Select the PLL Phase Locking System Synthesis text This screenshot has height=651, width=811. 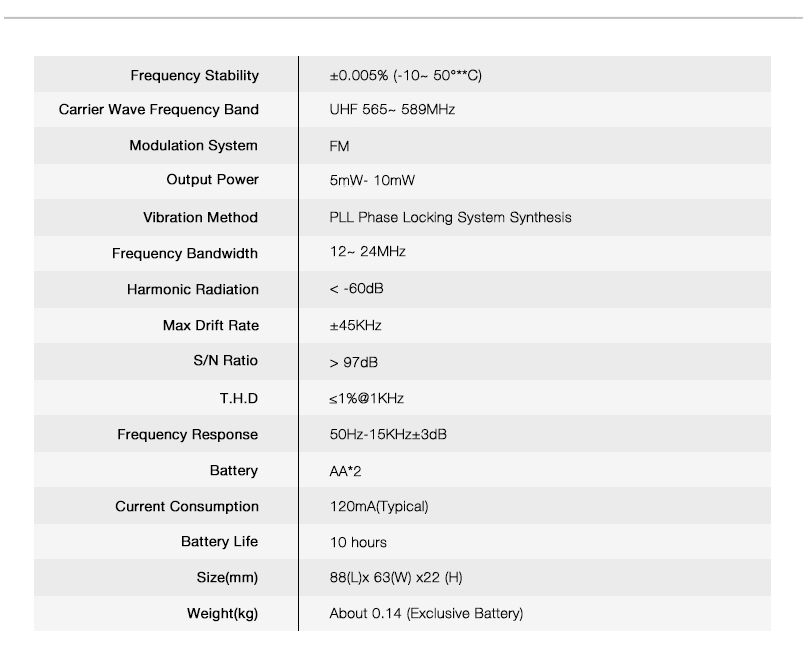pyautogui.click(x=450, y=218)
